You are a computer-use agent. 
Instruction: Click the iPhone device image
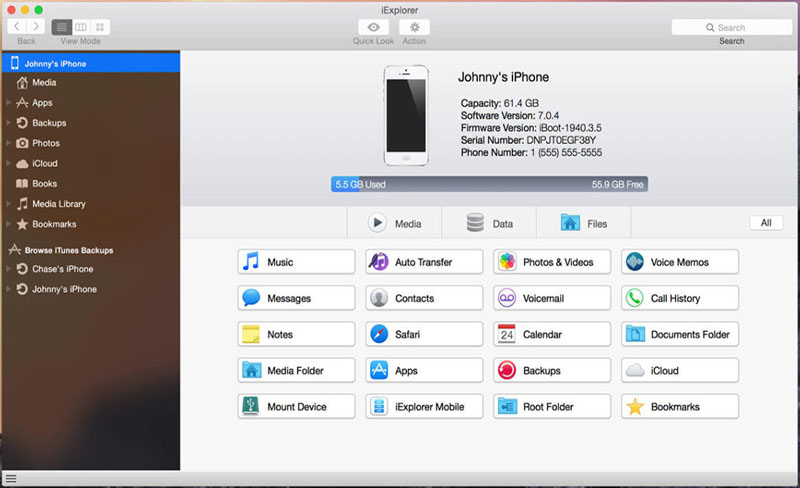pyautogui.click(x=406, y=115)
